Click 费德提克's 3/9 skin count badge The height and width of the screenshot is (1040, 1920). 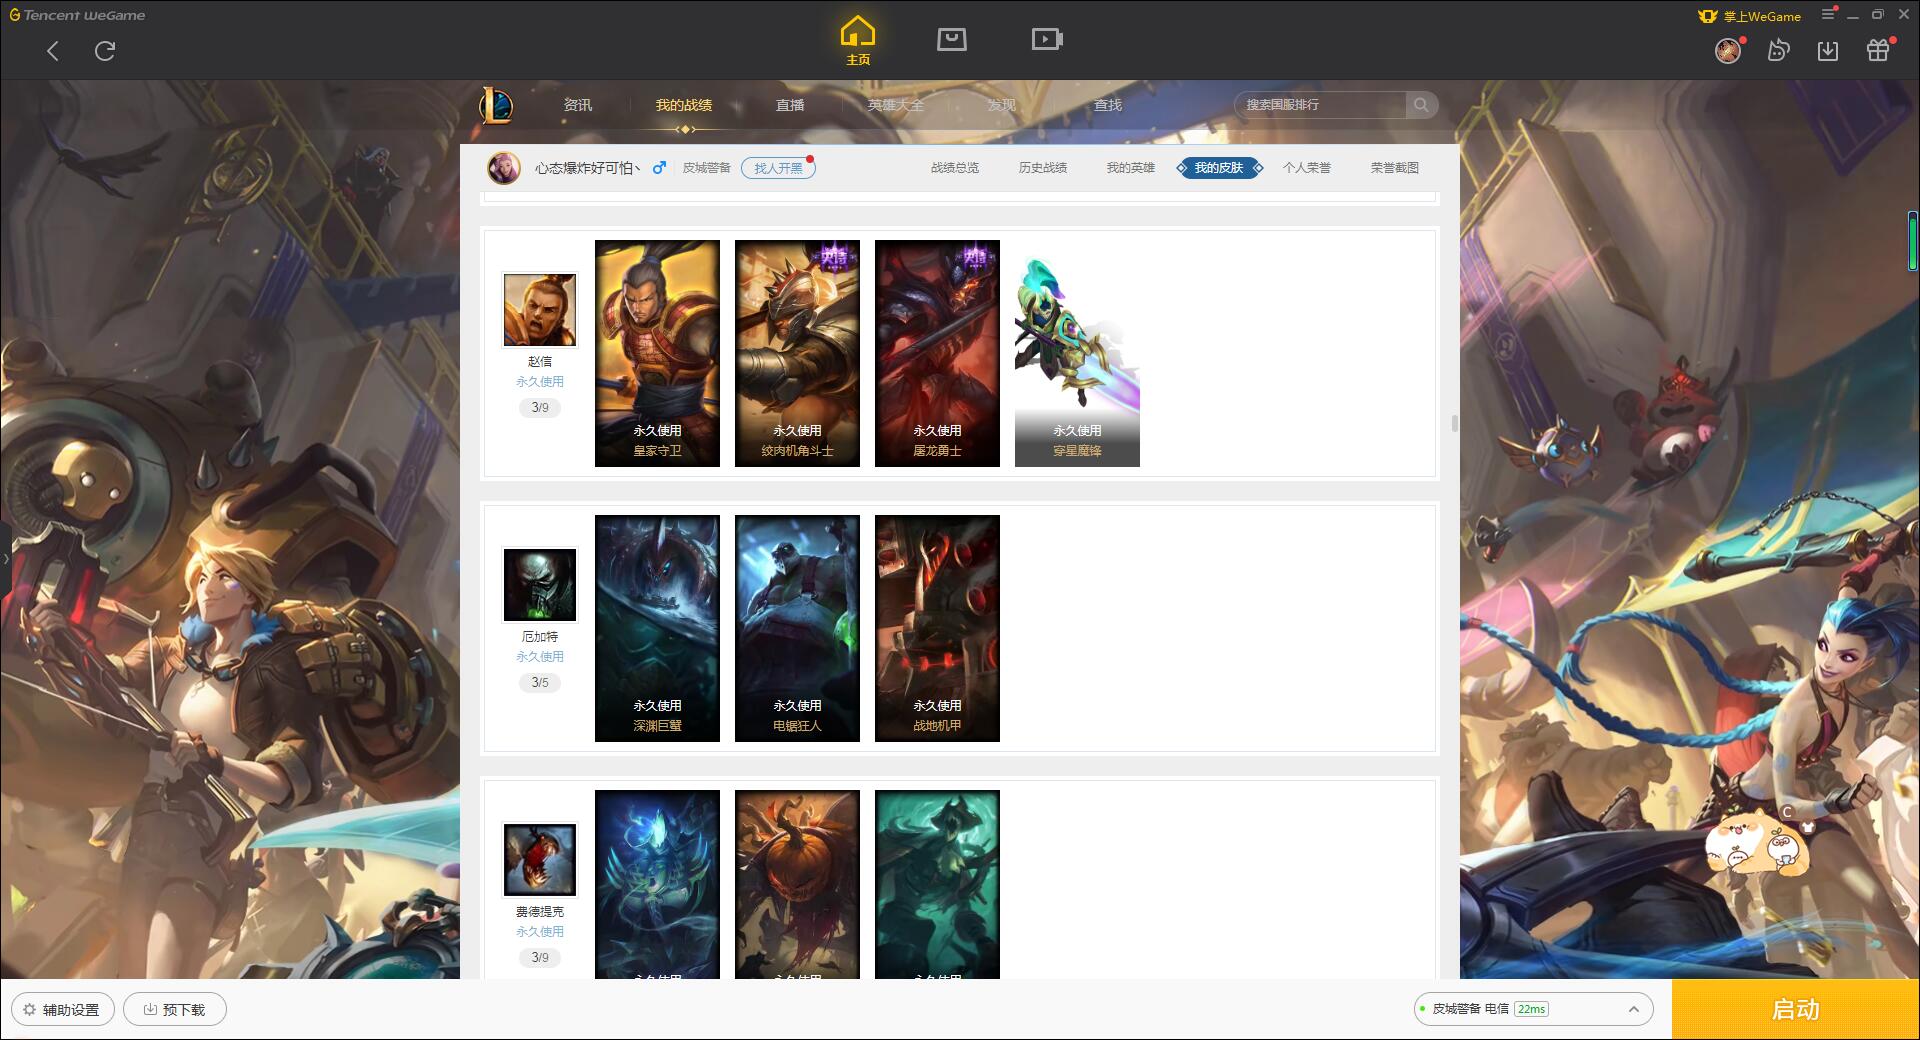(x=540, y=957)
